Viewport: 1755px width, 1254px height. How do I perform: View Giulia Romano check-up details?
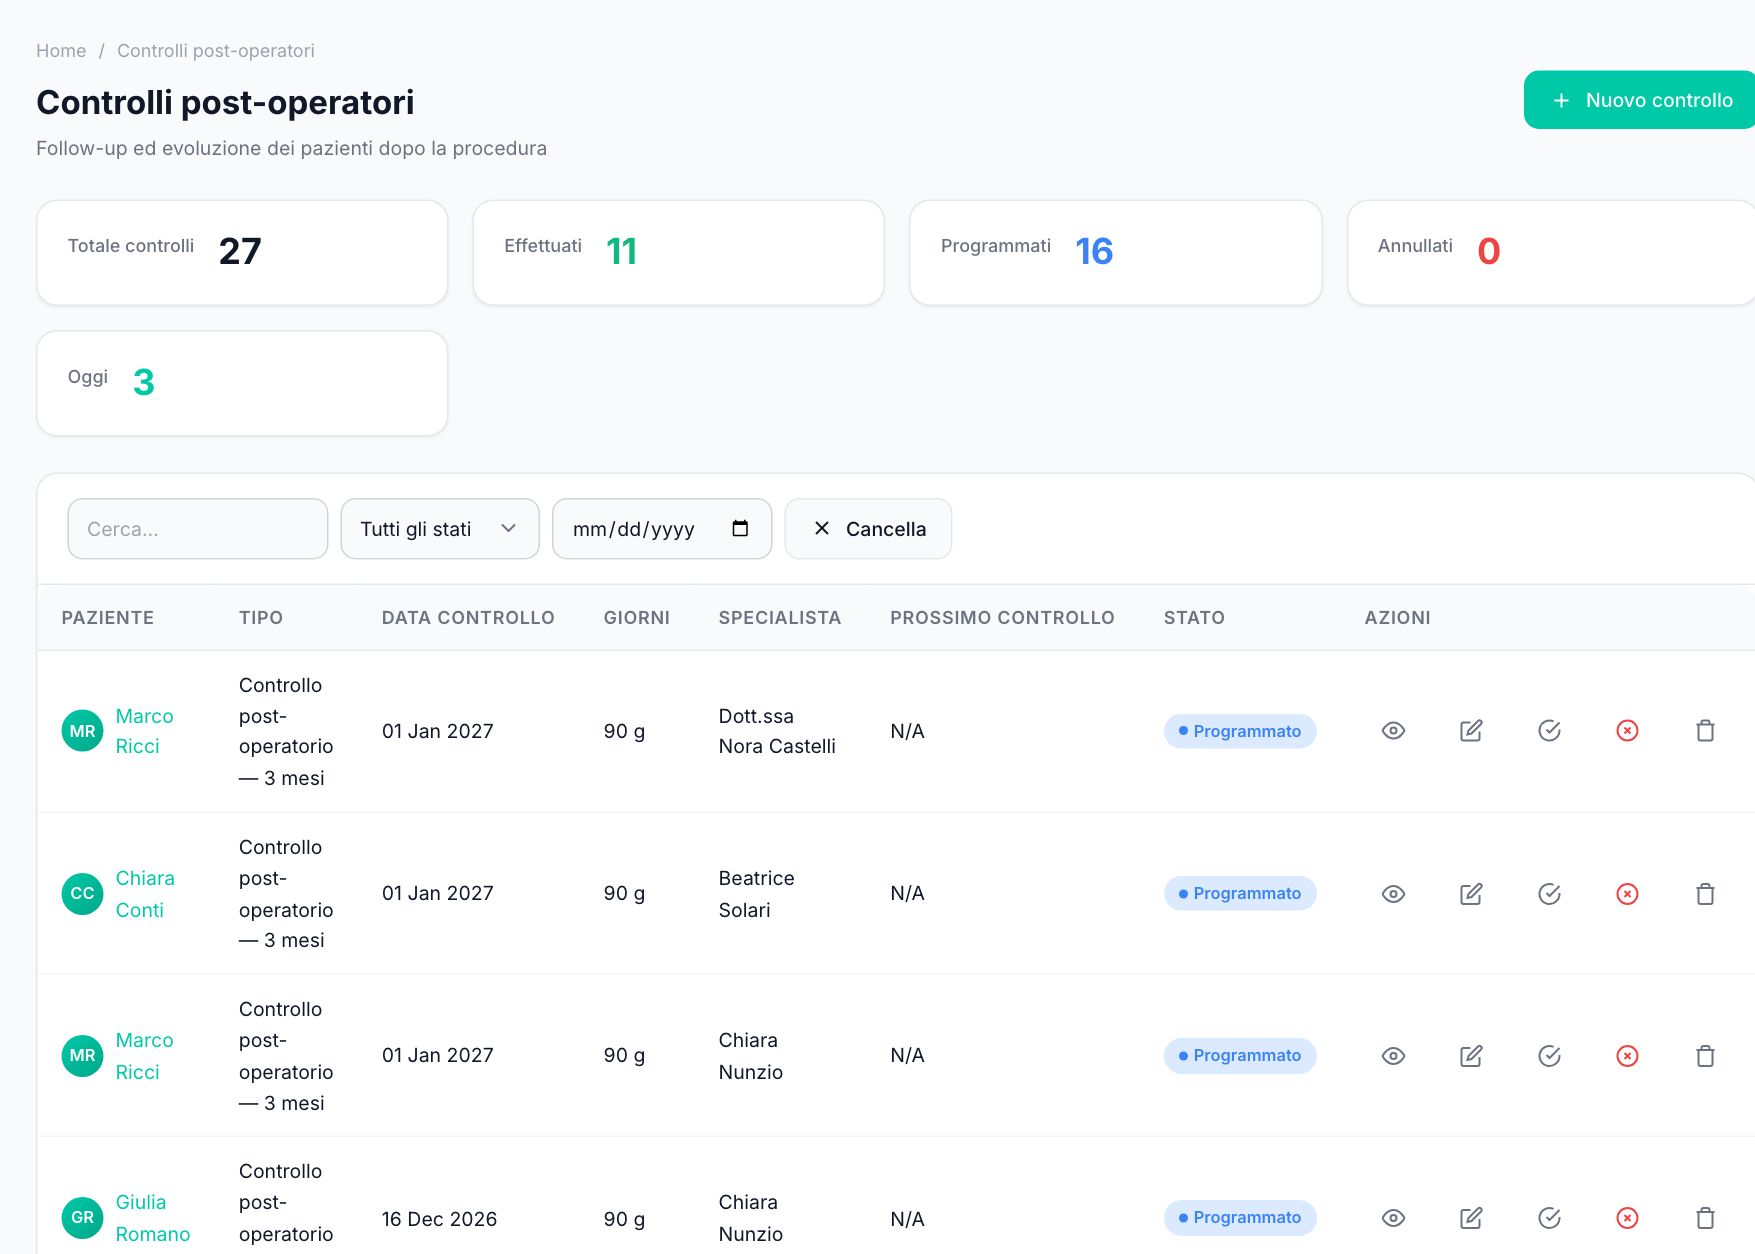[1393, 1217]
